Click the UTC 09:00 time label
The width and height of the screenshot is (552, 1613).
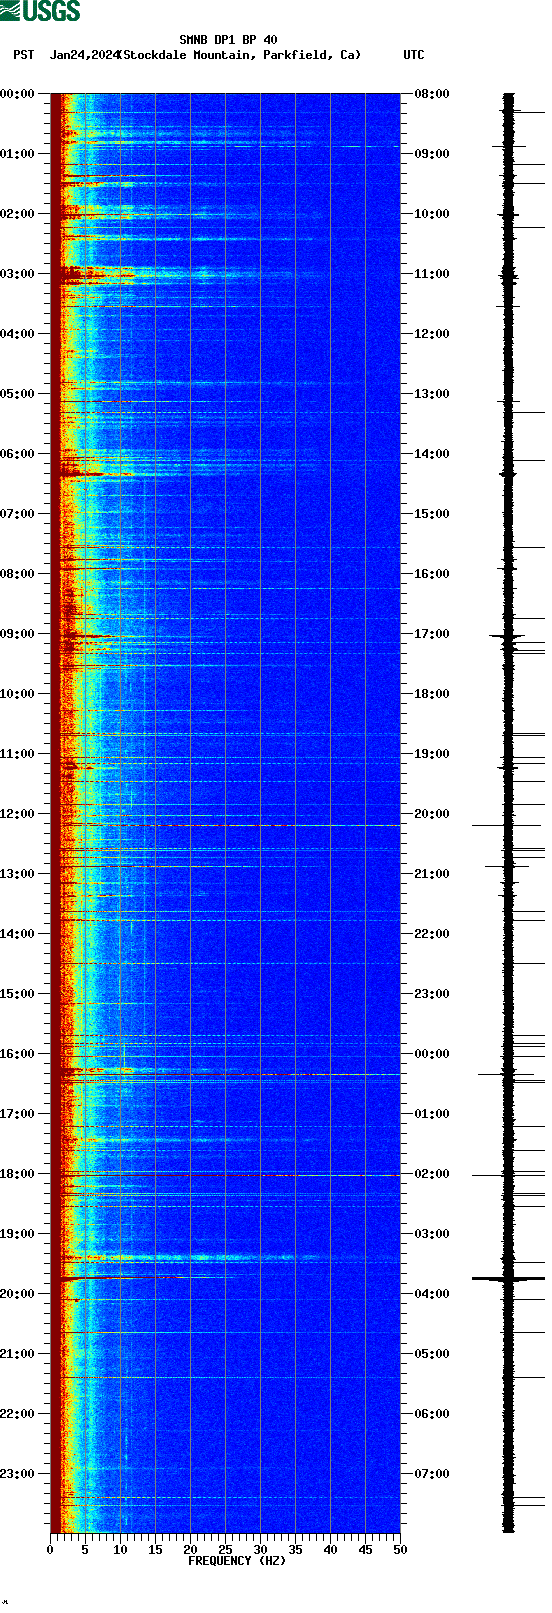point(432,154)
